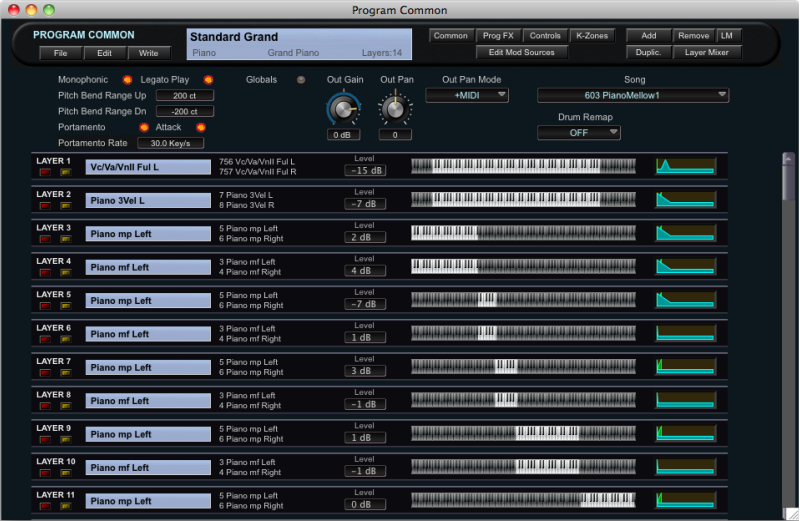The width and height of the screenshot is (800, 521).
Task: Click the Out Gain knob
Action: pos(343,107)
